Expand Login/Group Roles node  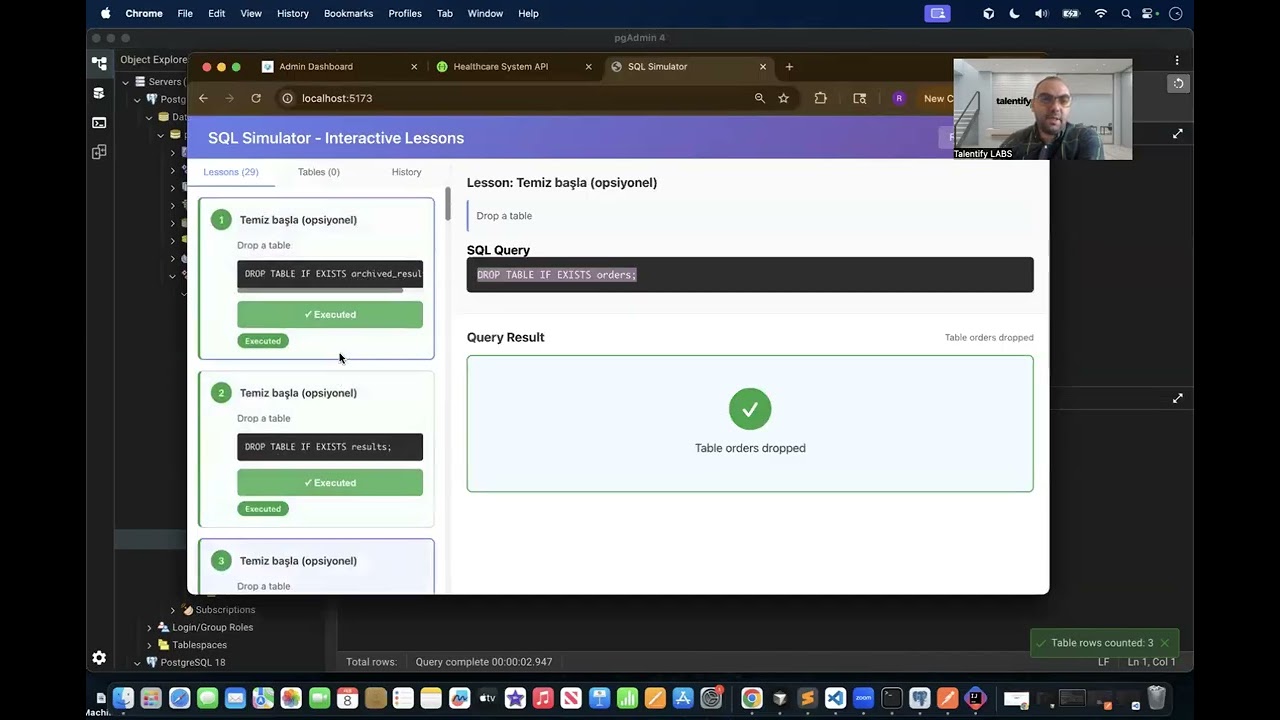pos(150,628)
